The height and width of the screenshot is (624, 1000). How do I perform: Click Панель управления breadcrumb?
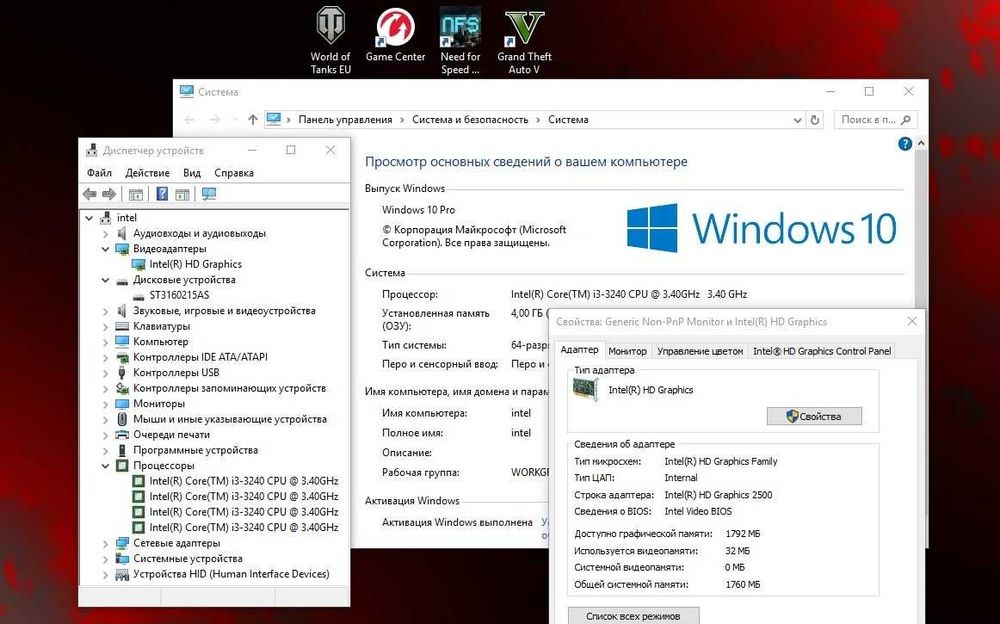(345, 119)
